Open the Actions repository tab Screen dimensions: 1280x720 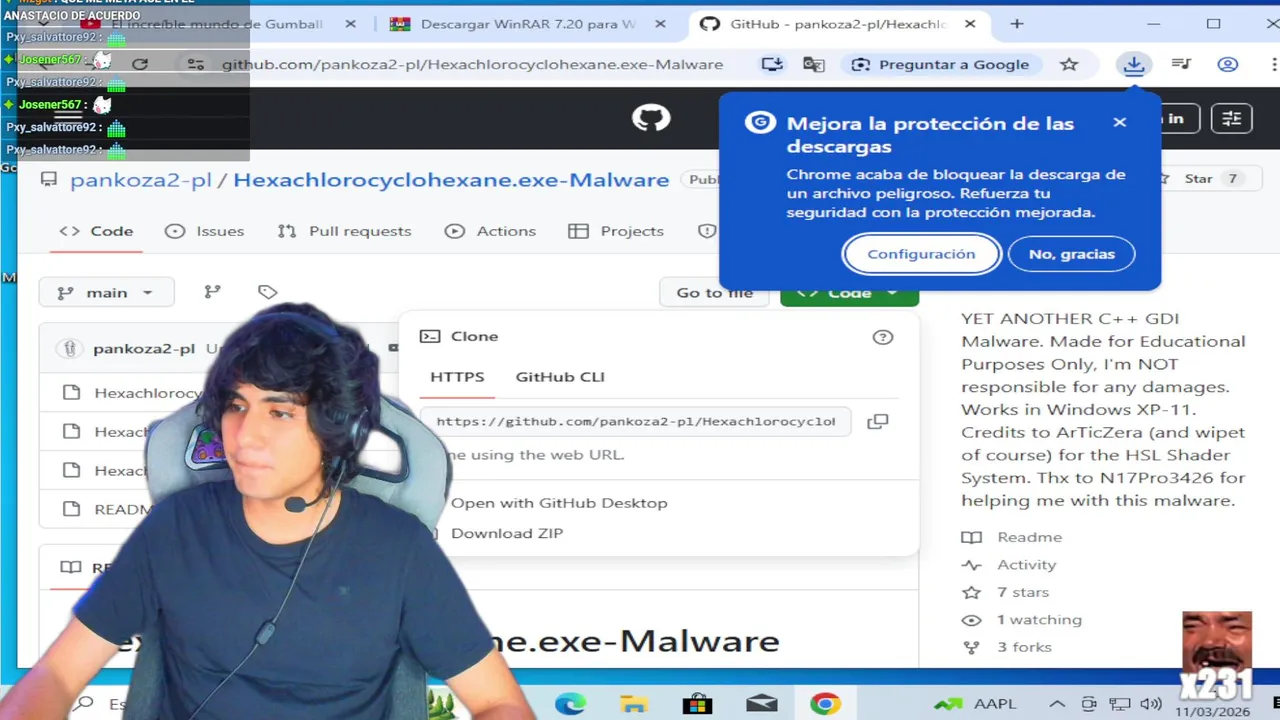(x=491, y=231)
